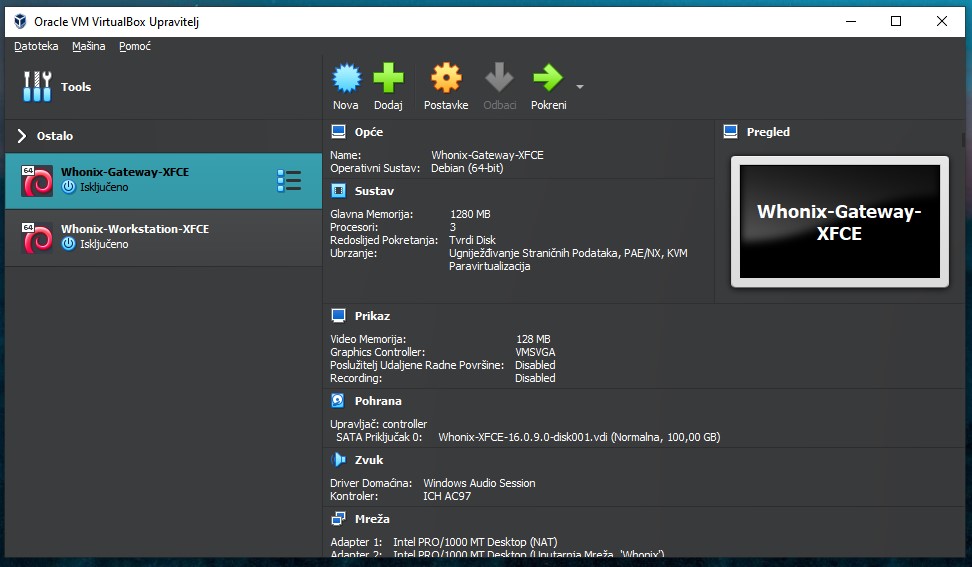Click the Sustav section chip icon
The height and width of the screenshot is (567, 972).
coord(339,191)
